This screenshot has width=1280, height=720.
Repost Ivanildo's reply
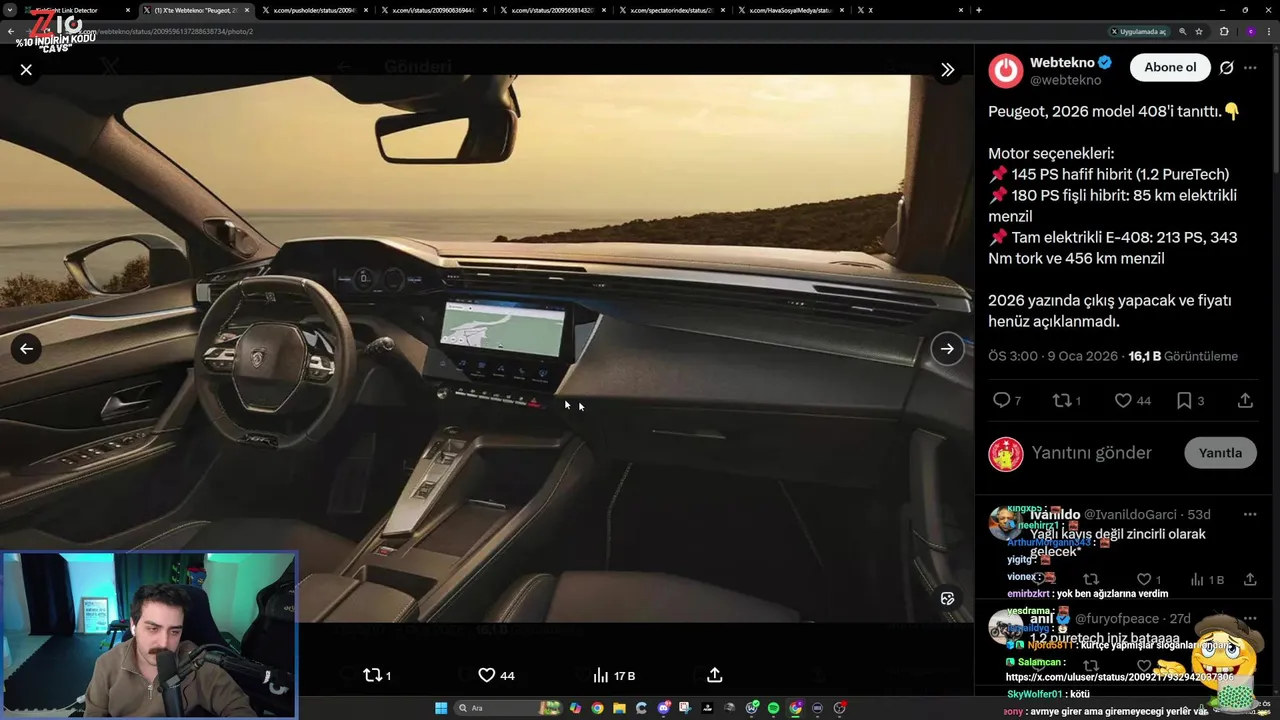1091,579
